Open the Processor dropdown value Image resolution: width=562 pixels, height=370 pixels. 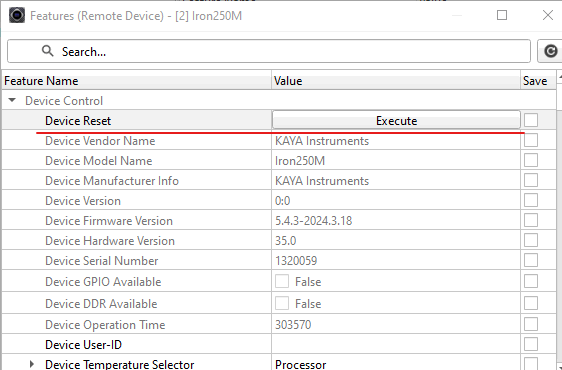tap(396, 364)
